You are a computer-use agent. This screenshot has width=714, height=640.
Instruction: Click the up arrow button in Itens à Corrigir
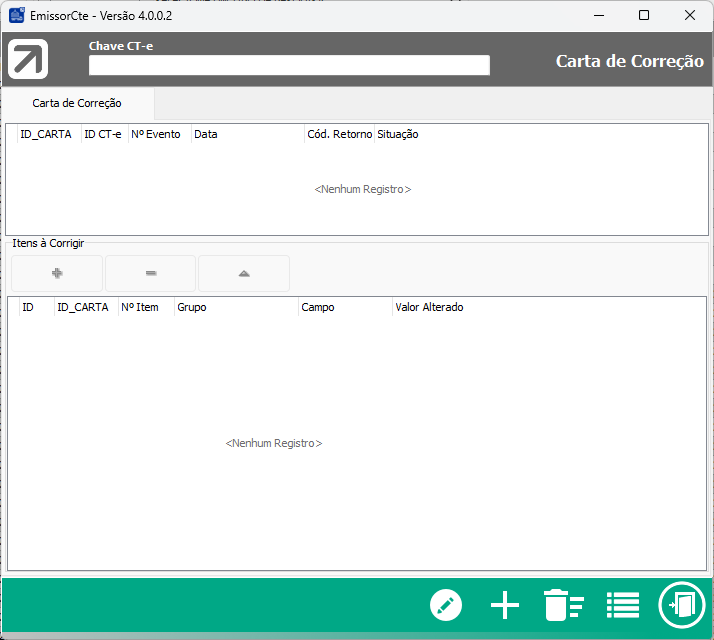[x=244, y=273]
